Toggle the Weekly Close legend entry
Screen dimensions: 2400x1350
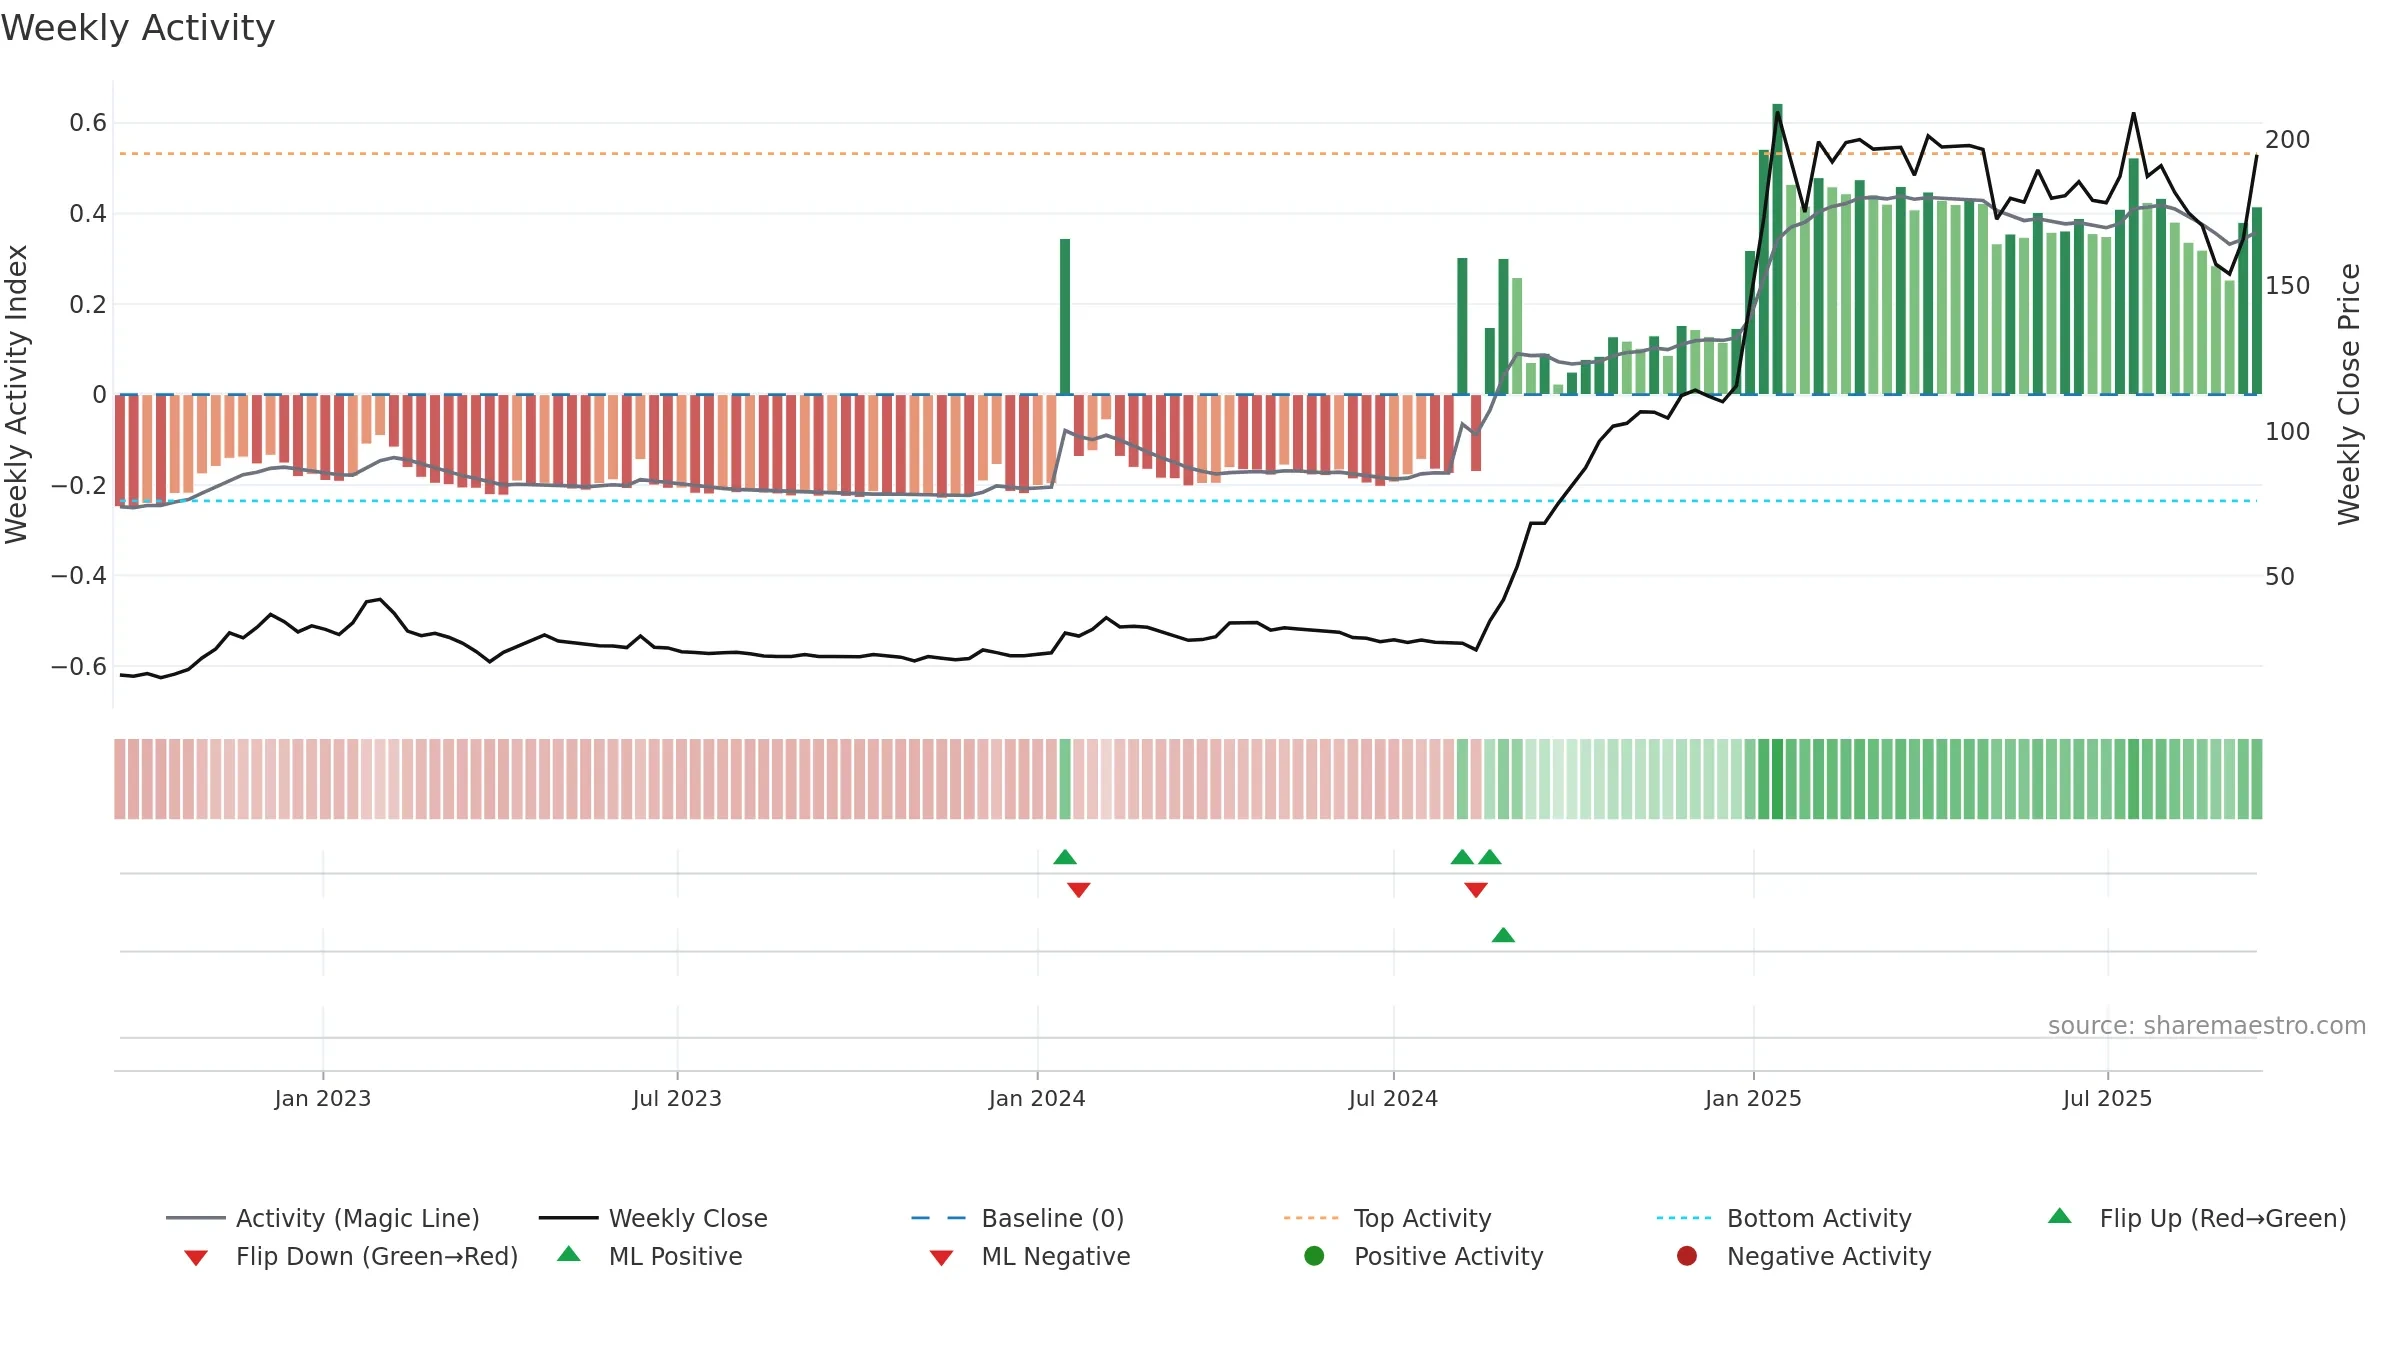click(x=653, y=1218)
